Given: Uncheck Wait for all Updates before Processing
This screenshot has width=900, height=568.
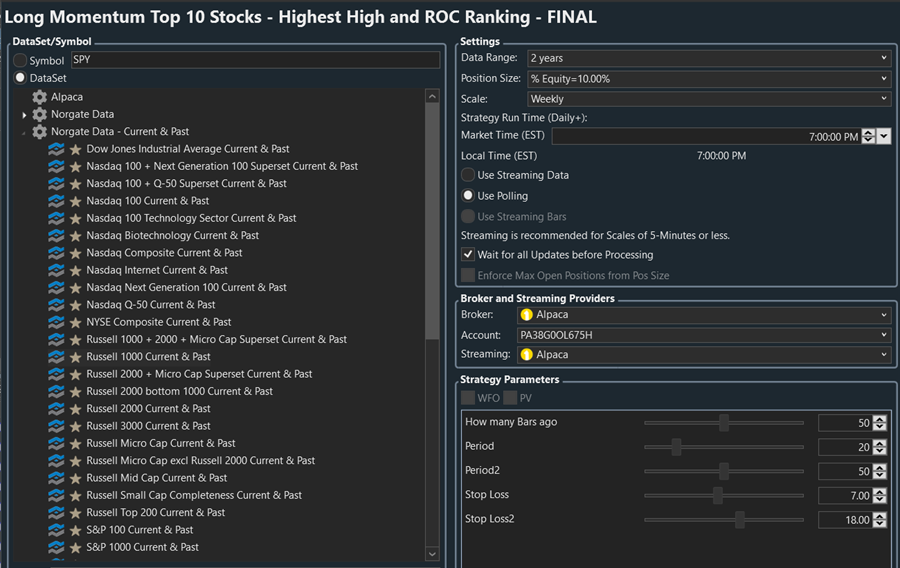Looking at the screenshot, I should (x=468, y=254).
